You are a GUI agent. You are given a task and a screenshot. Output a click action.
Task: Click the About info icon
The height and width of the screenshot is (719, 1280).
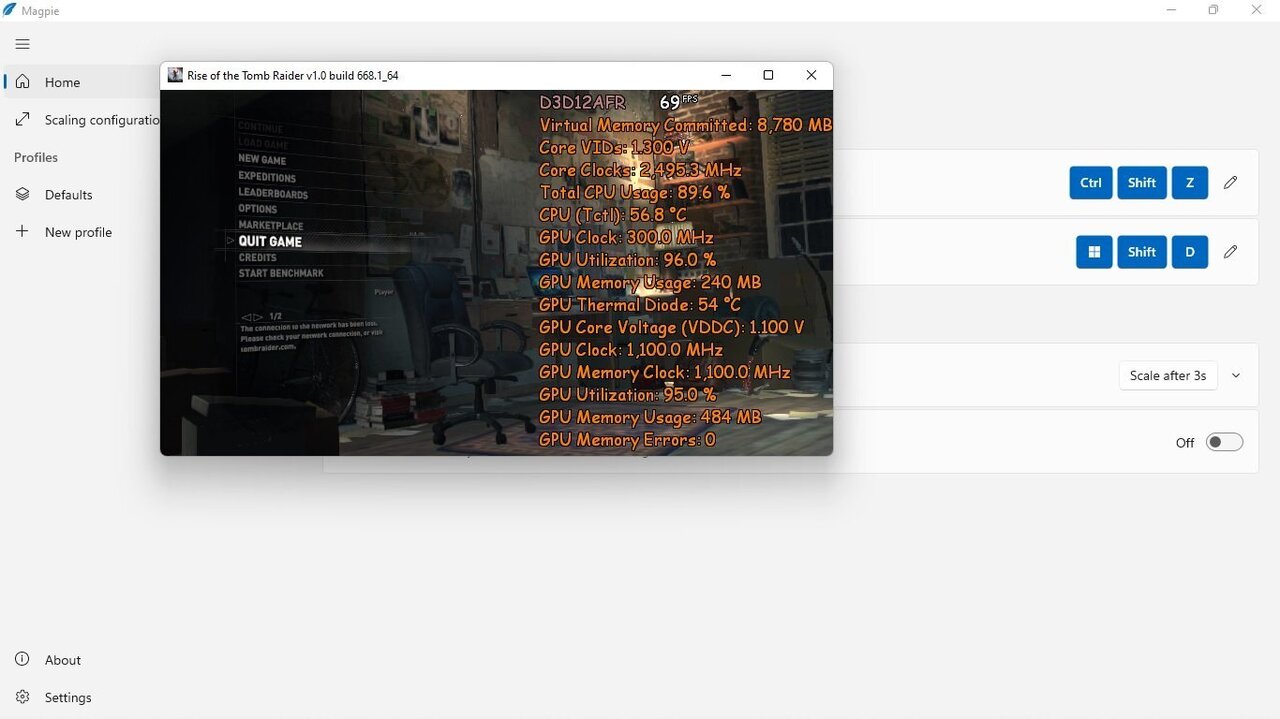[22, 660]
